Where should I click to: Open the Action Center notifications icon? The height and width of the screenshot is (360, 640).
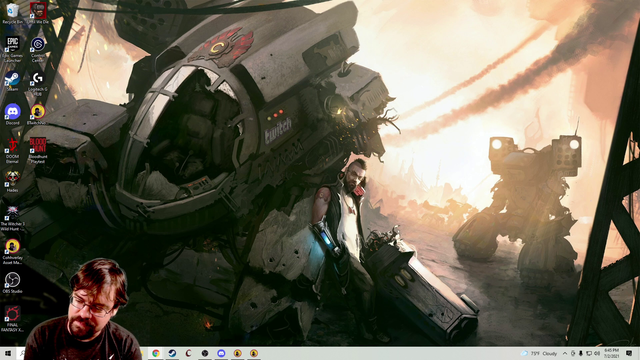tap(629, 353)
